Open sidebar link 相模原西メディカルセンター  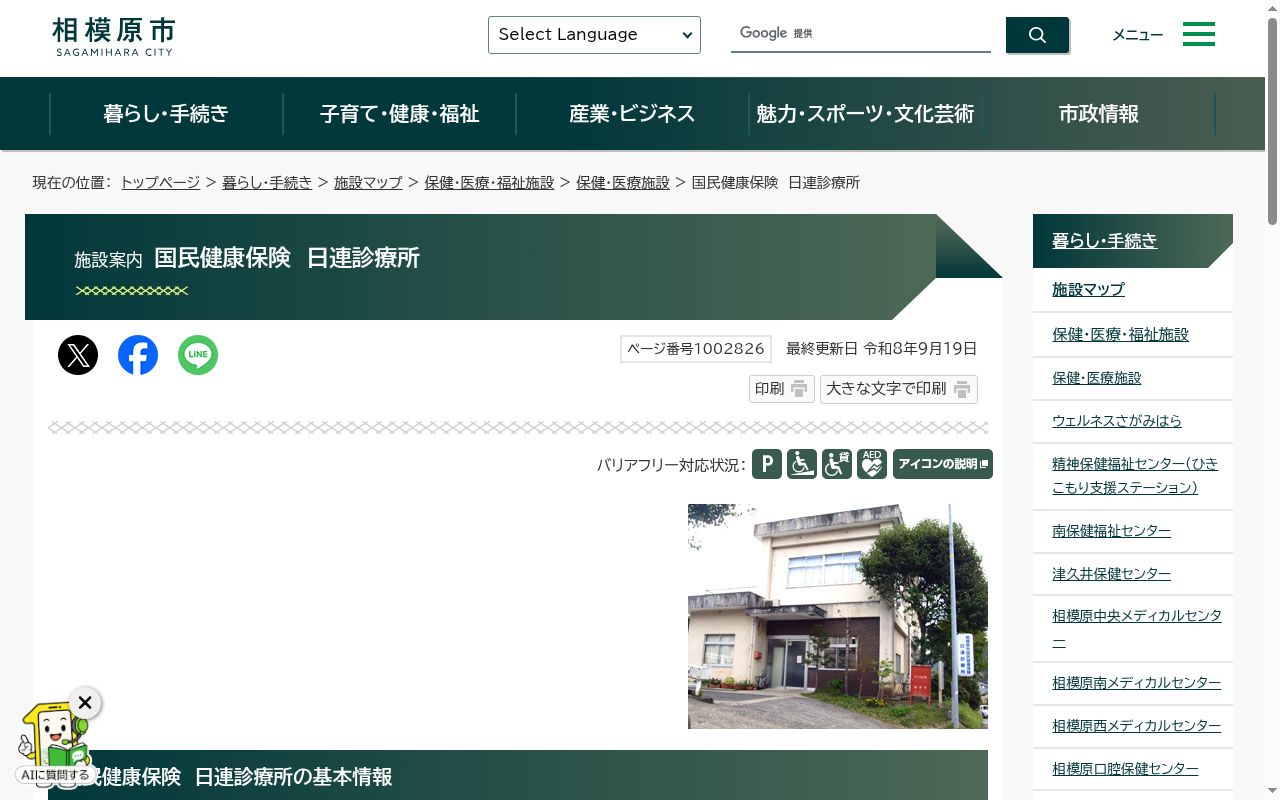[1136, 726]
